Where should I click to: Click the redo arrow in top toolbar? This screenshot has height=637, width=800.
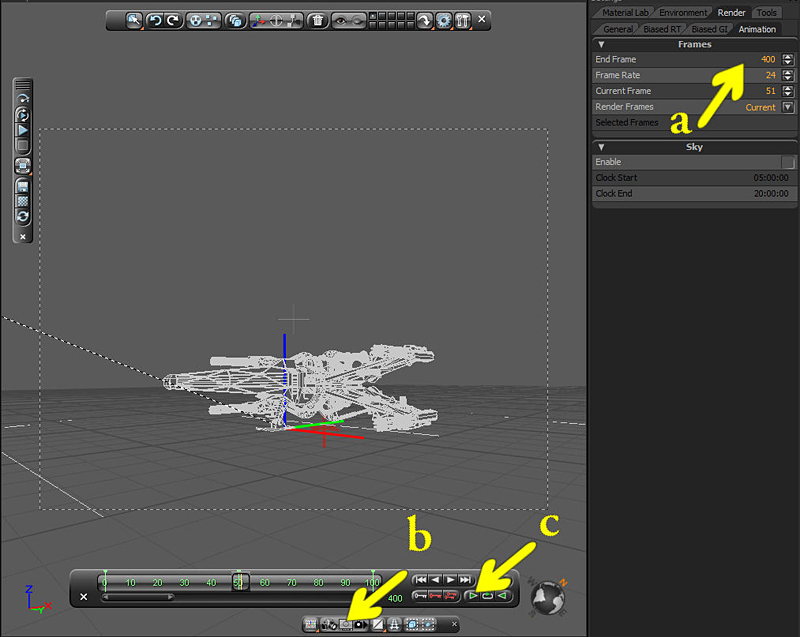point(172,20)
